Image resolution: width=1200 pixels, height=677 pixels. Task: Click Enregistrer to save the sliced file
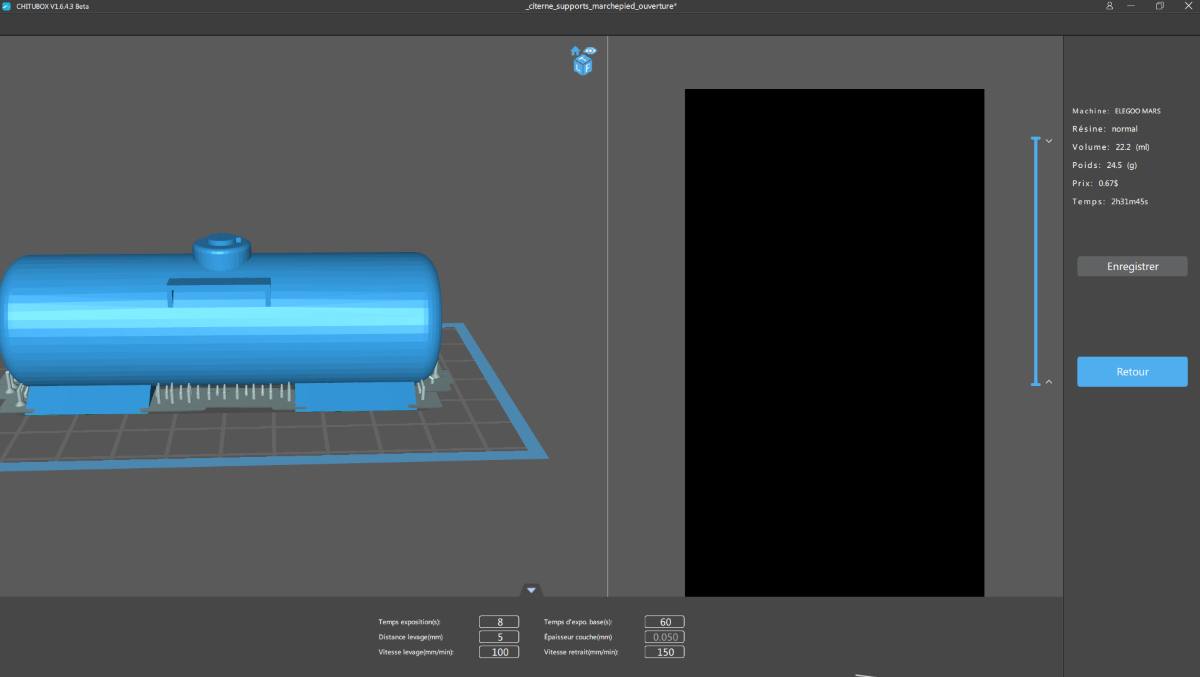(1132, 267)
